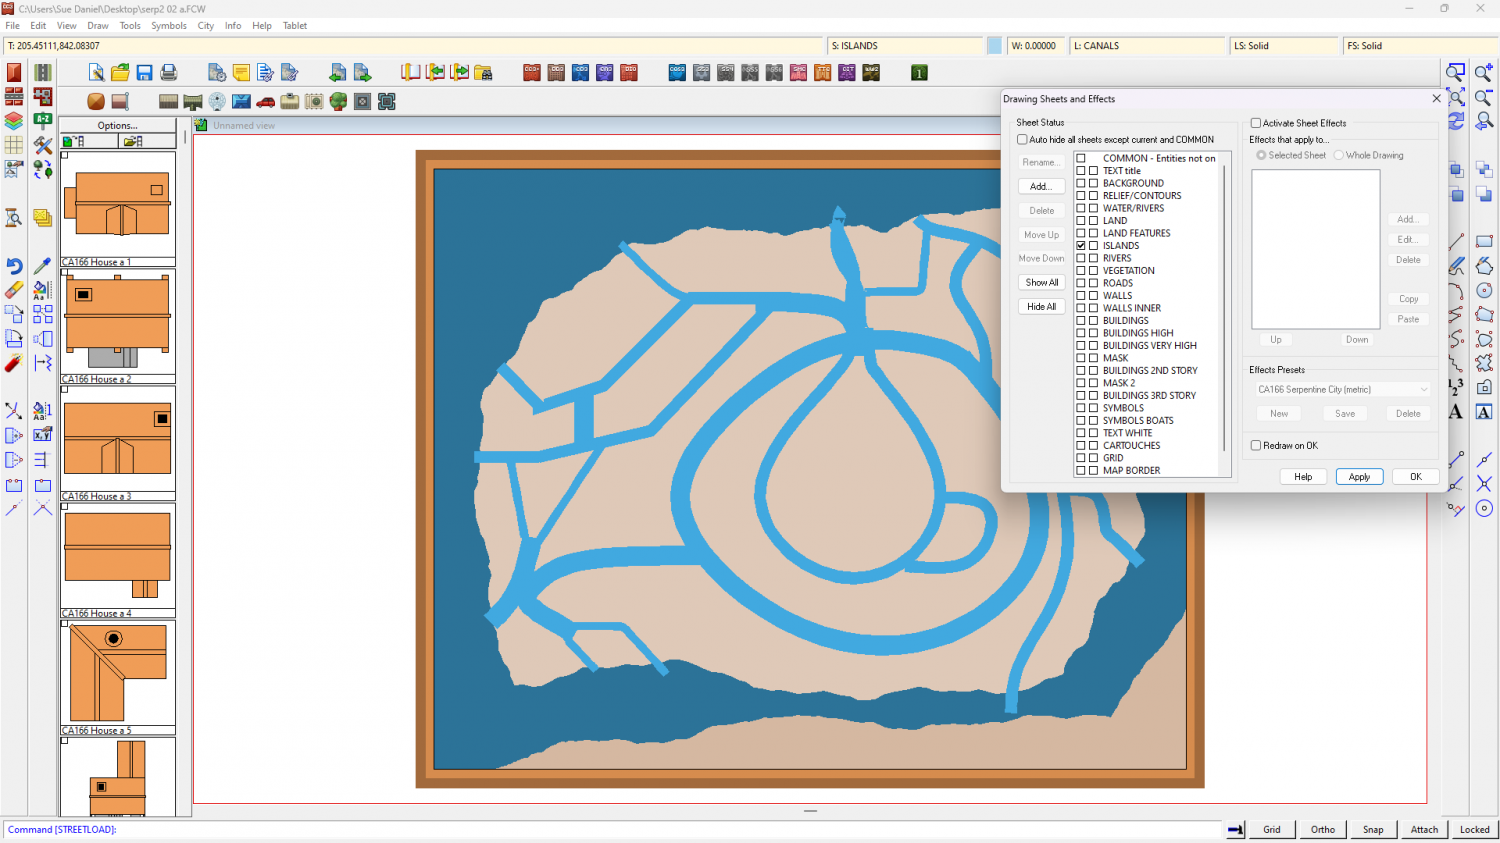Open the Tablet menu
1500x843 pixels.
coord(295,26)
